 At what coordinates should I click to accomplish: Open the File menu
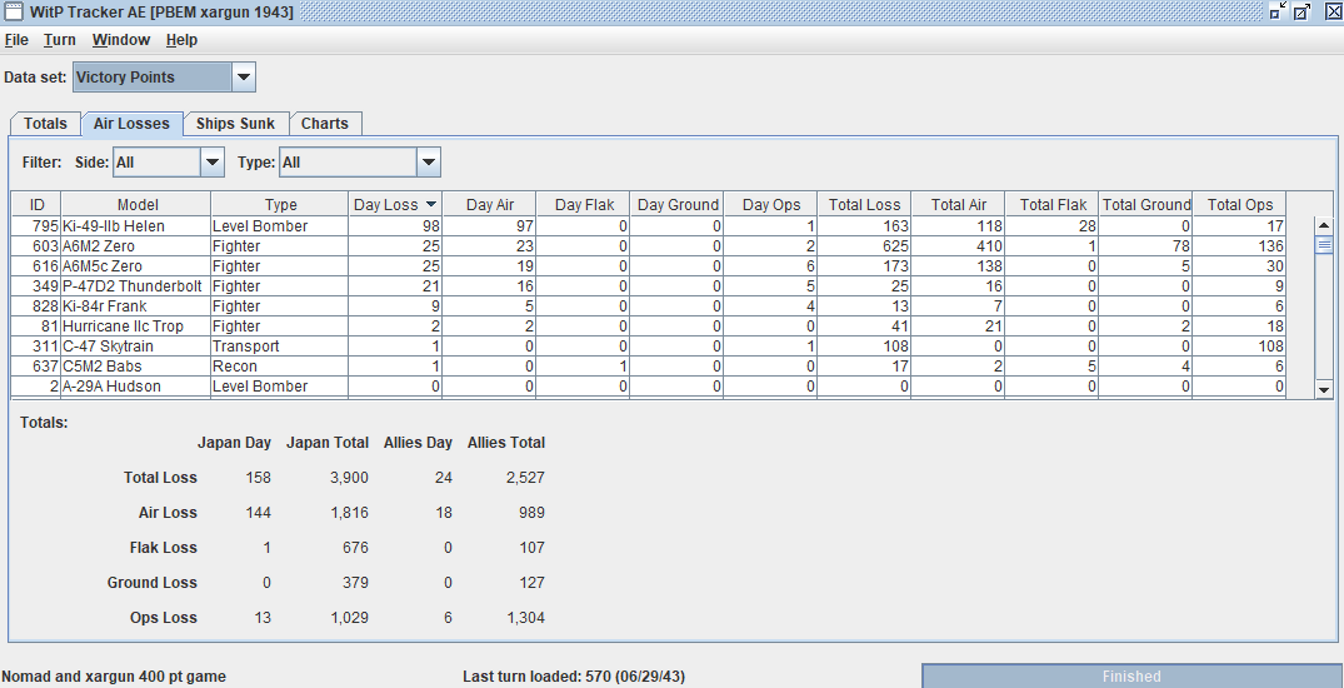tap(16, 40)
